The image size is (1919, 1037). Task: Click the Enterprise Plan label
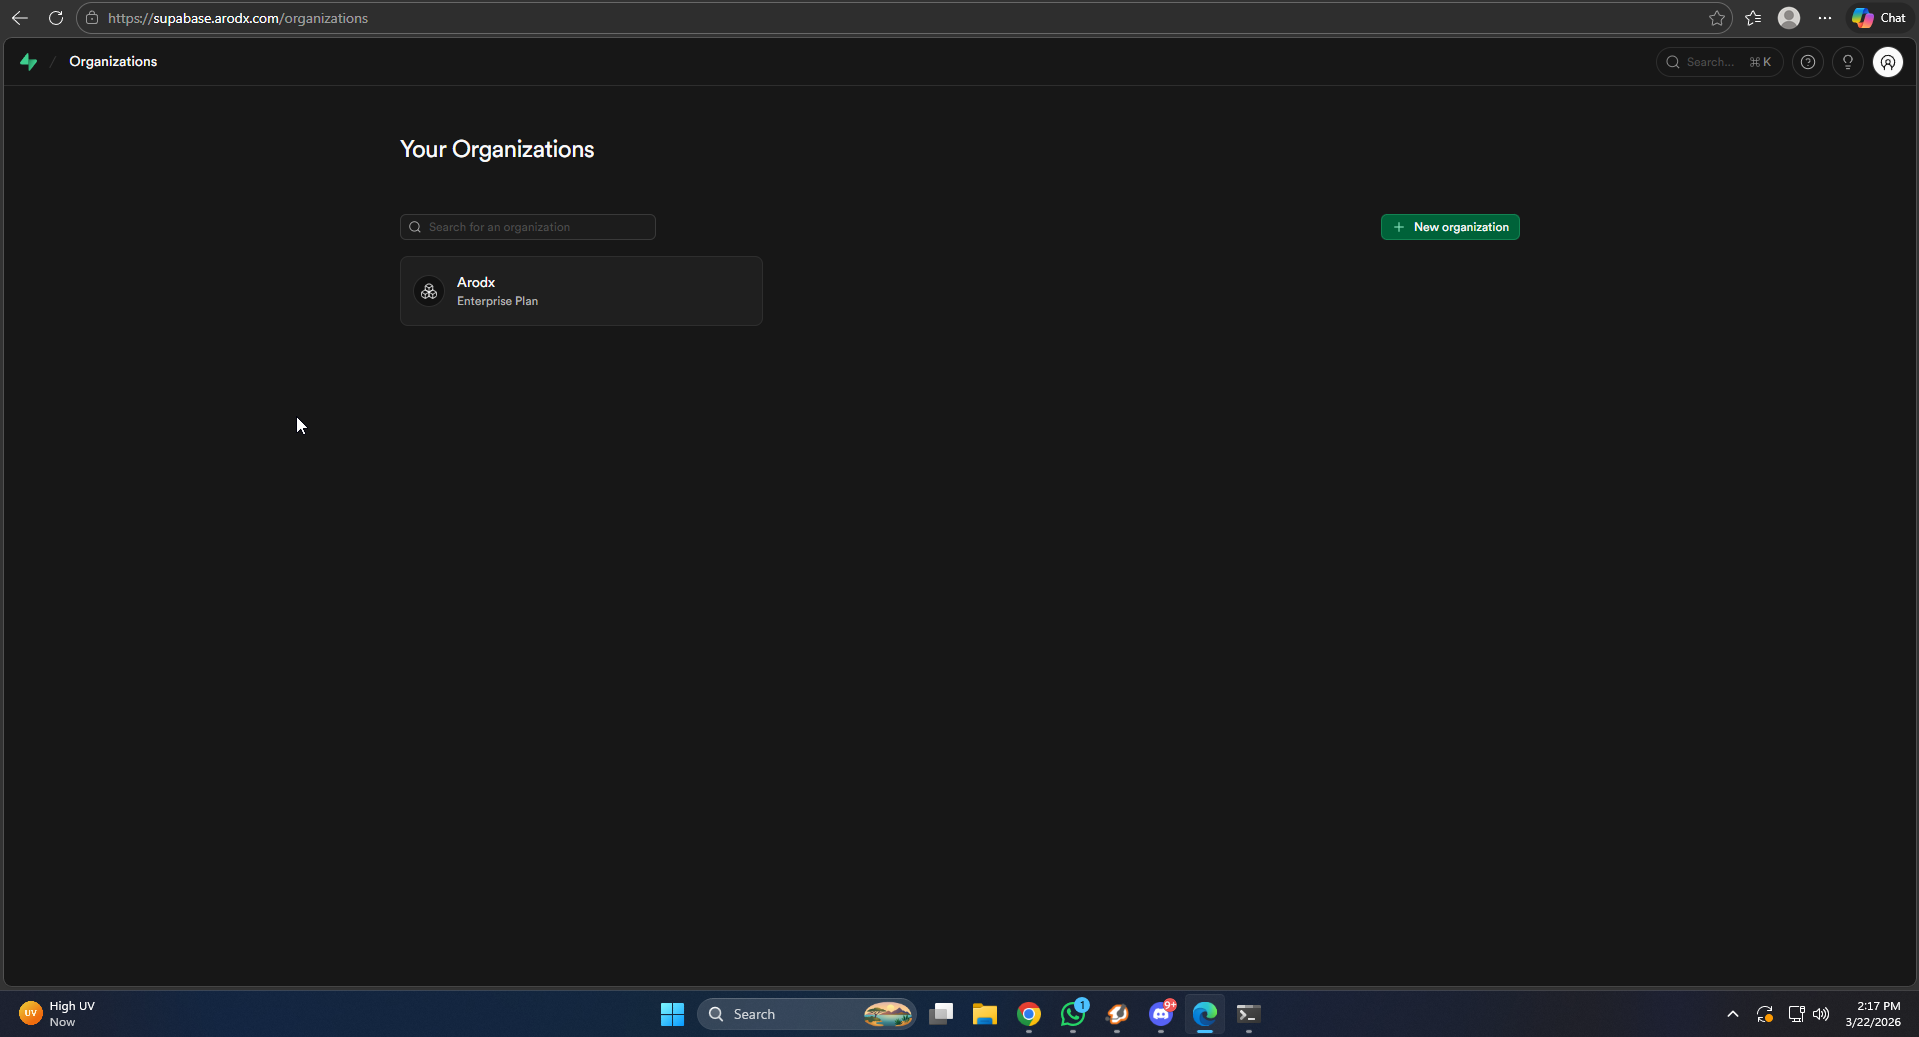497,301
